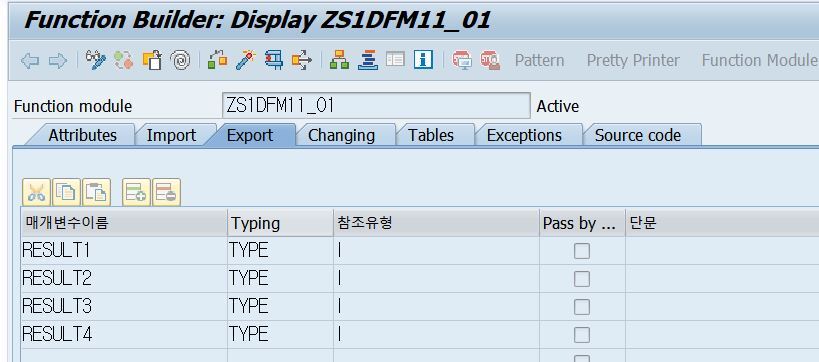Click the short text cell for RESULT1
Image resolution: width=819 pixels, height=362 pixels.
click(x=722, y=251)
